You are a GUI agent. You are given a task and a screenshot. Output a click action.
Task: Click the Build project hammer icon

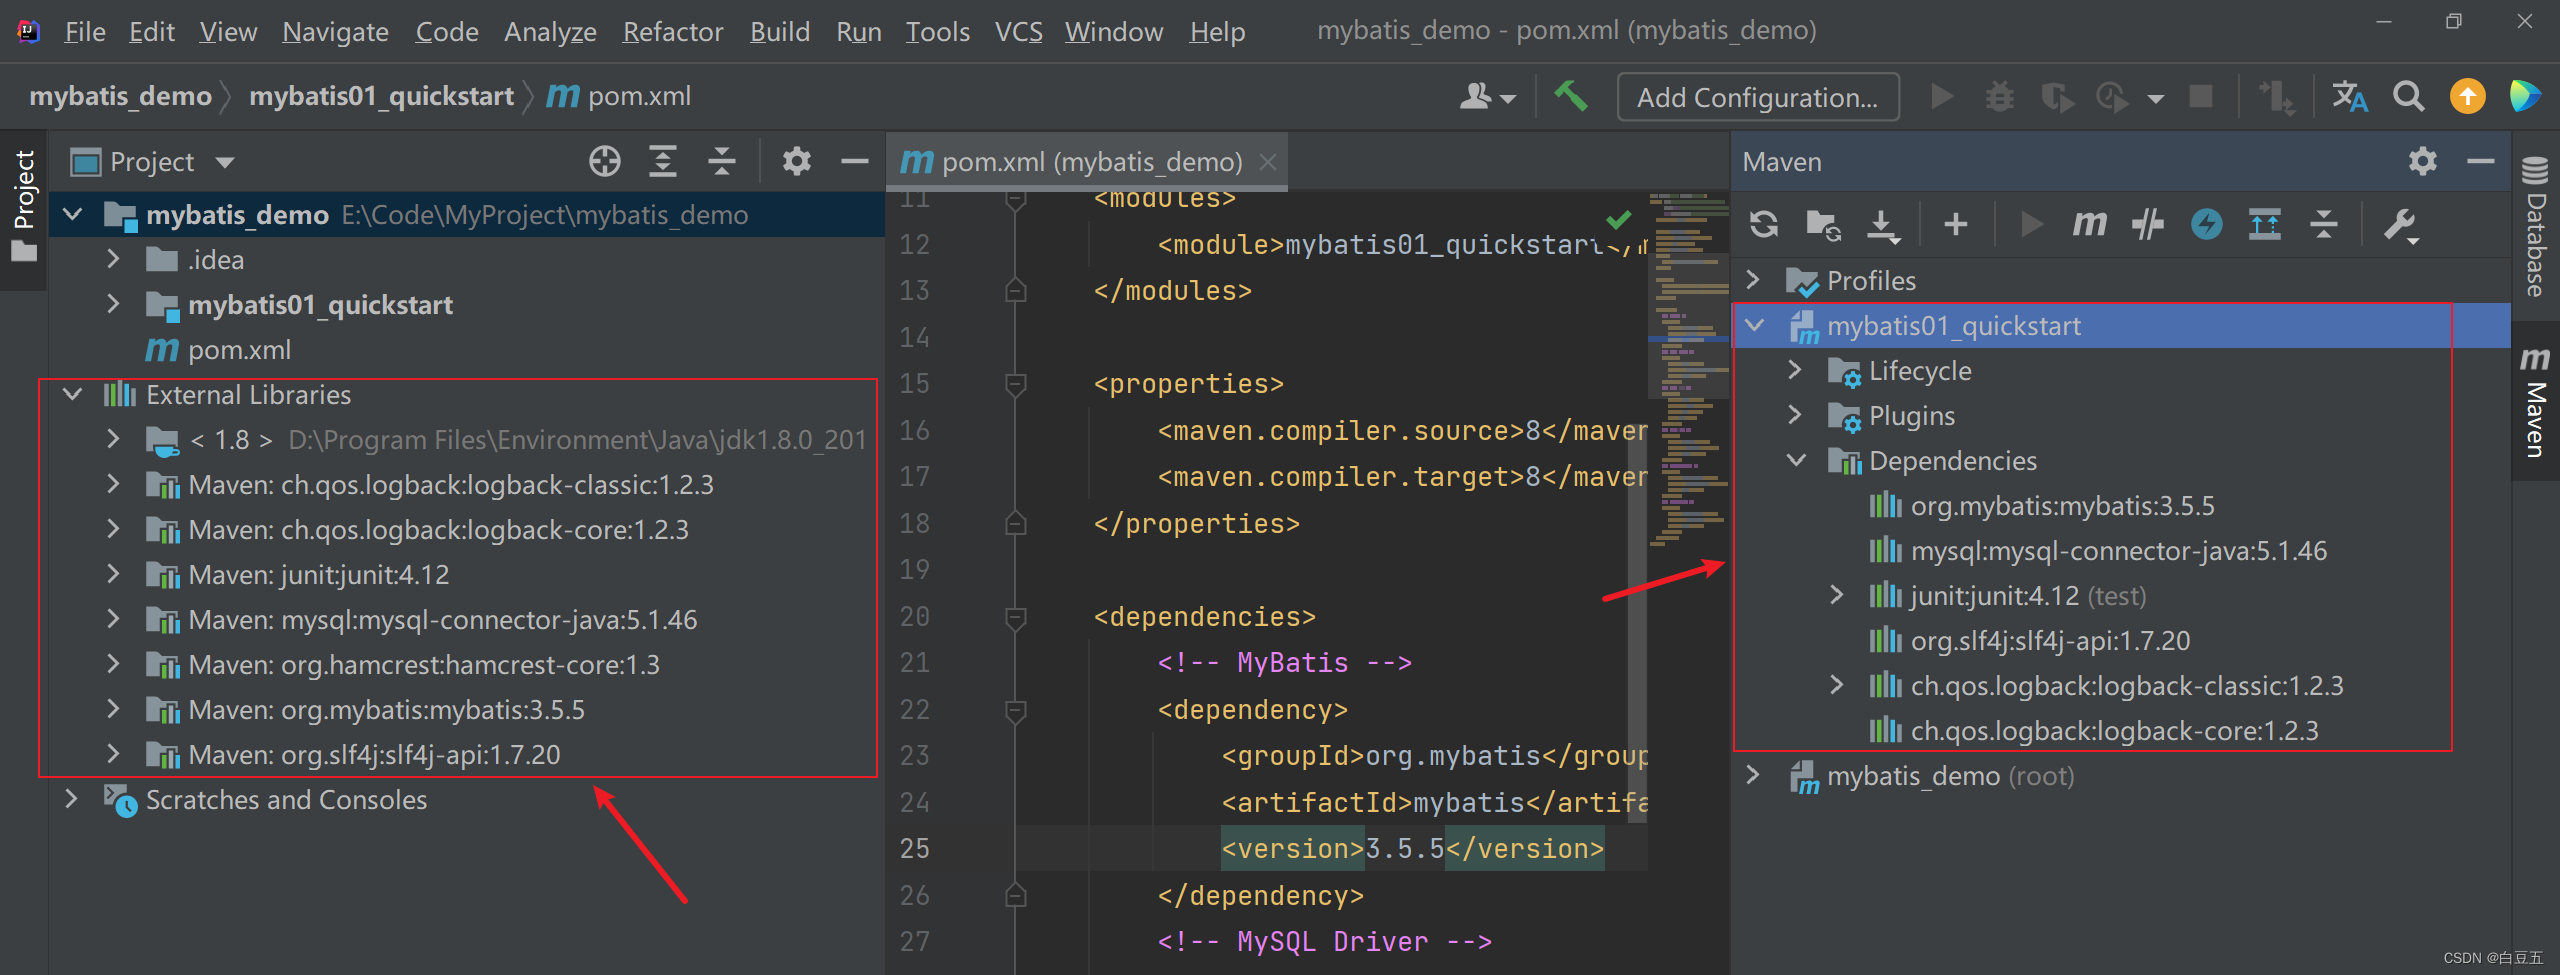click(1571, 96)
